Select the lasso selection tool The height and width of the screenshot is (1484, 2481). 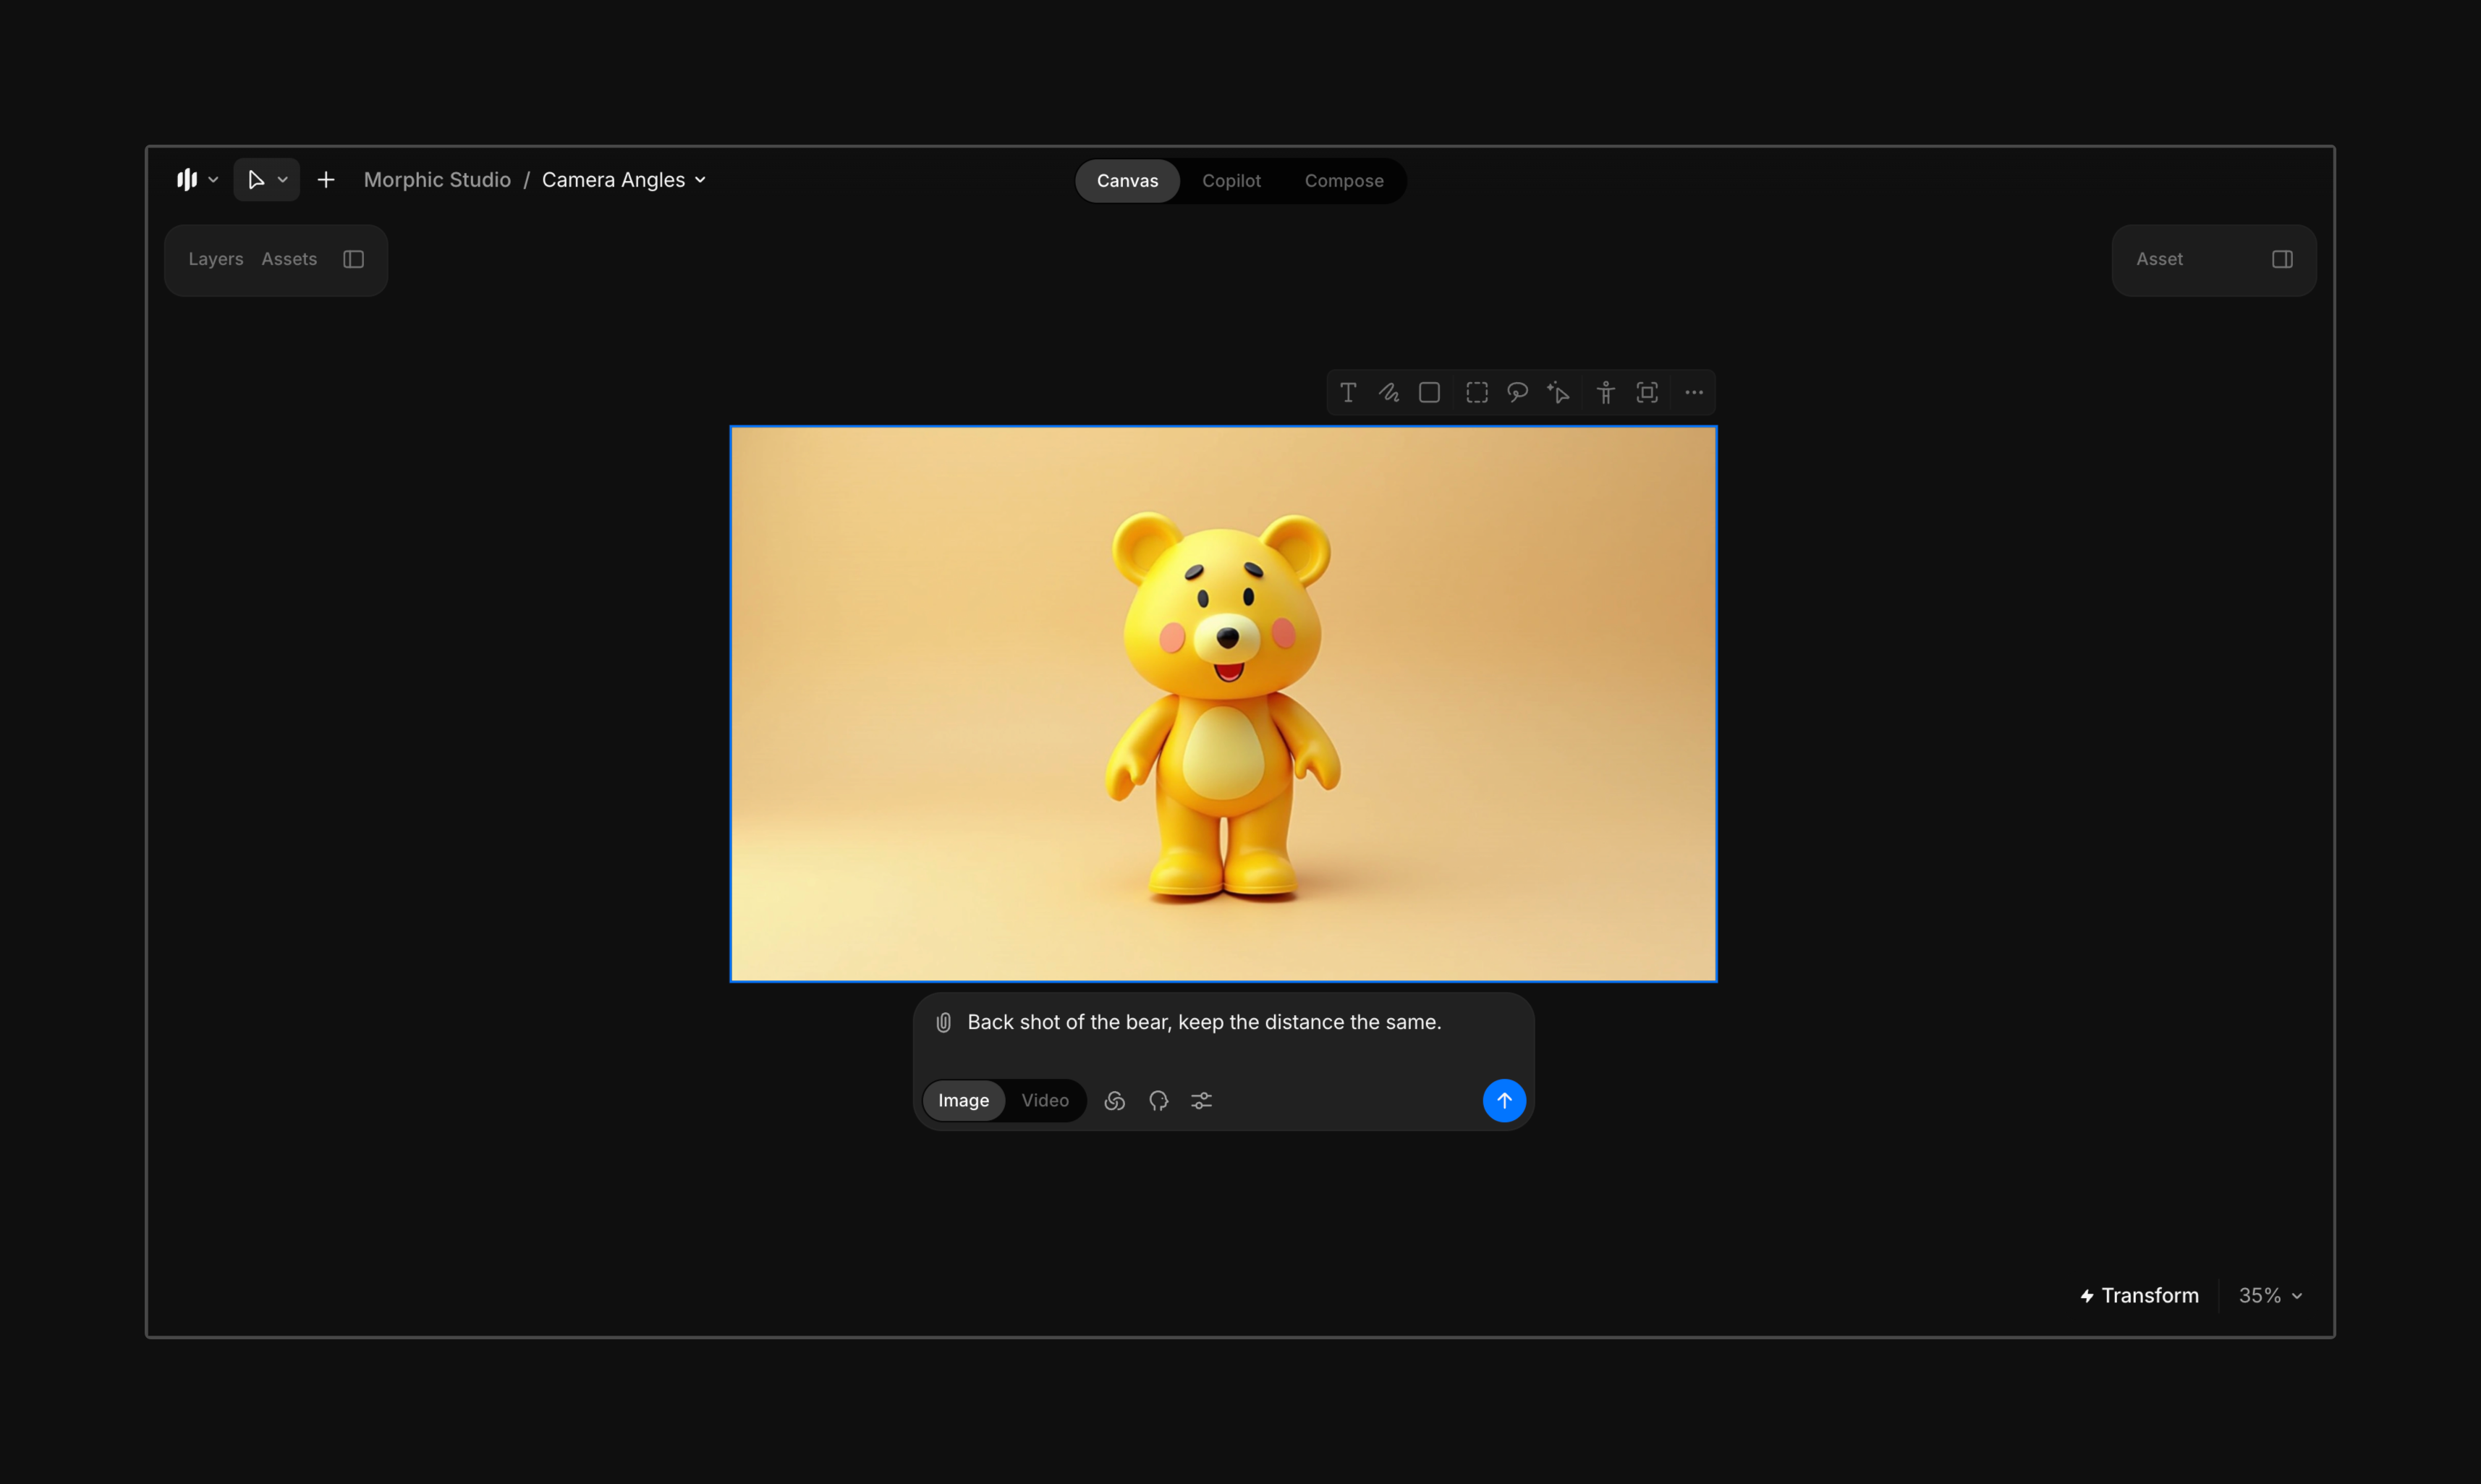[1517, 393]
